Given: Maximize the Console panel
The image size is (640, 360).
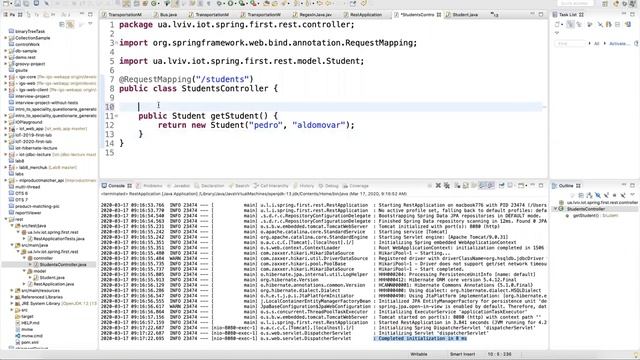Looking at the screenshot, I should coord(541,185).
